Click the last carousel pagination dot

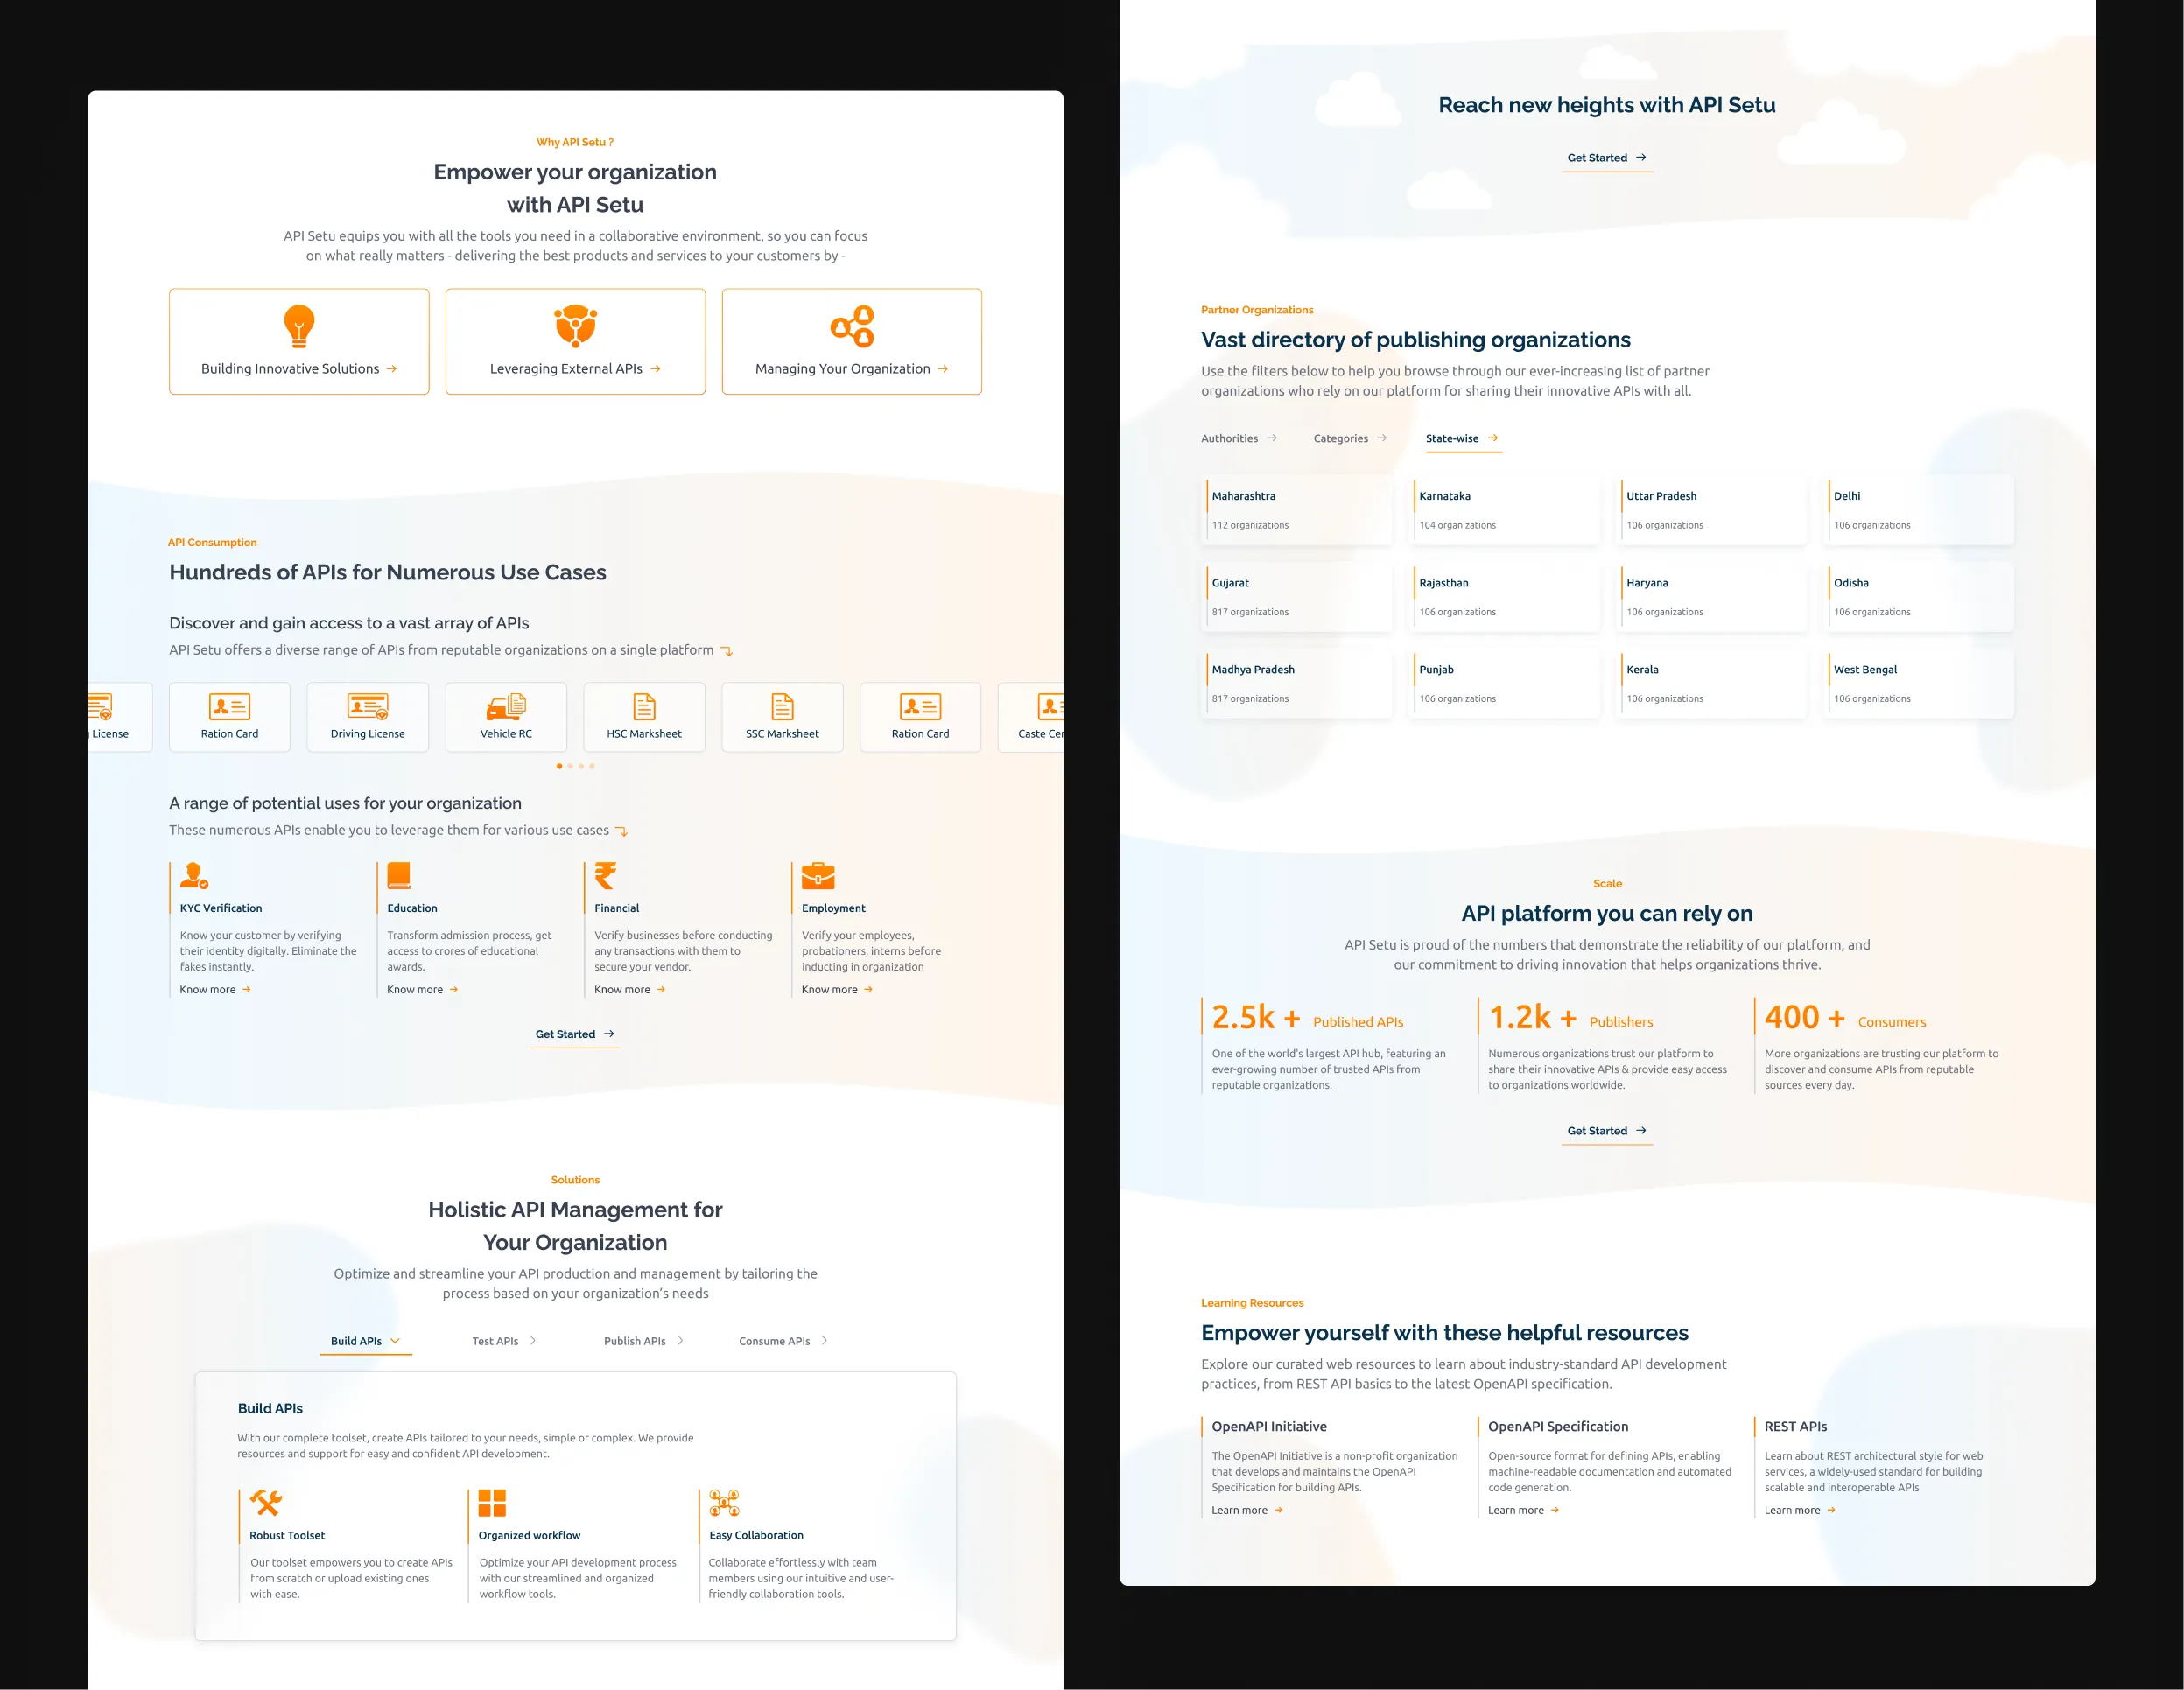tap(592, 766)
